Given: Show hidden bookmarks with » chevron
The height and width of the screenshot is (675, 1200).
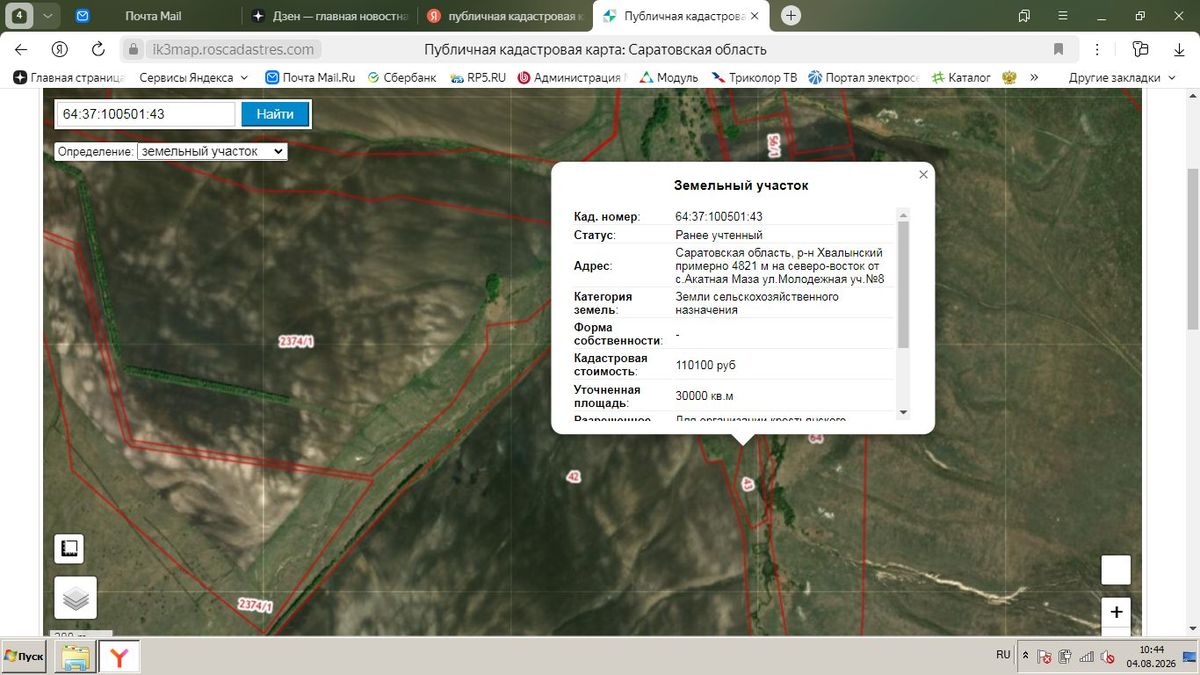Looking at the screenshot, I should pyautogui.click(x=1034, y=77).
